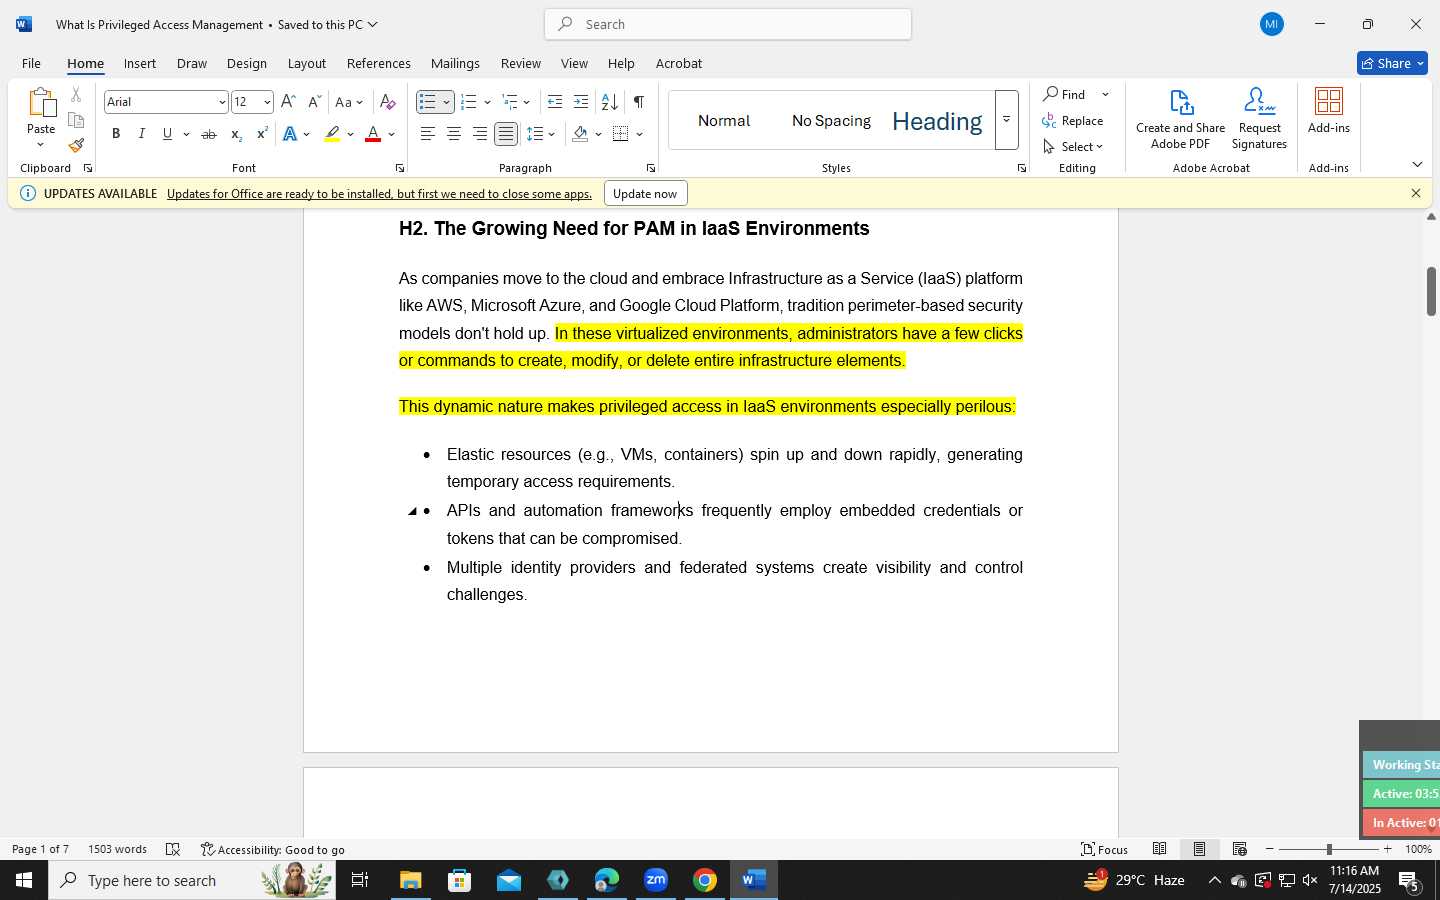This screenshot has width=1440, height=900.
Task: Open Read Mode view in status bar
Action: click(1160, 849)
